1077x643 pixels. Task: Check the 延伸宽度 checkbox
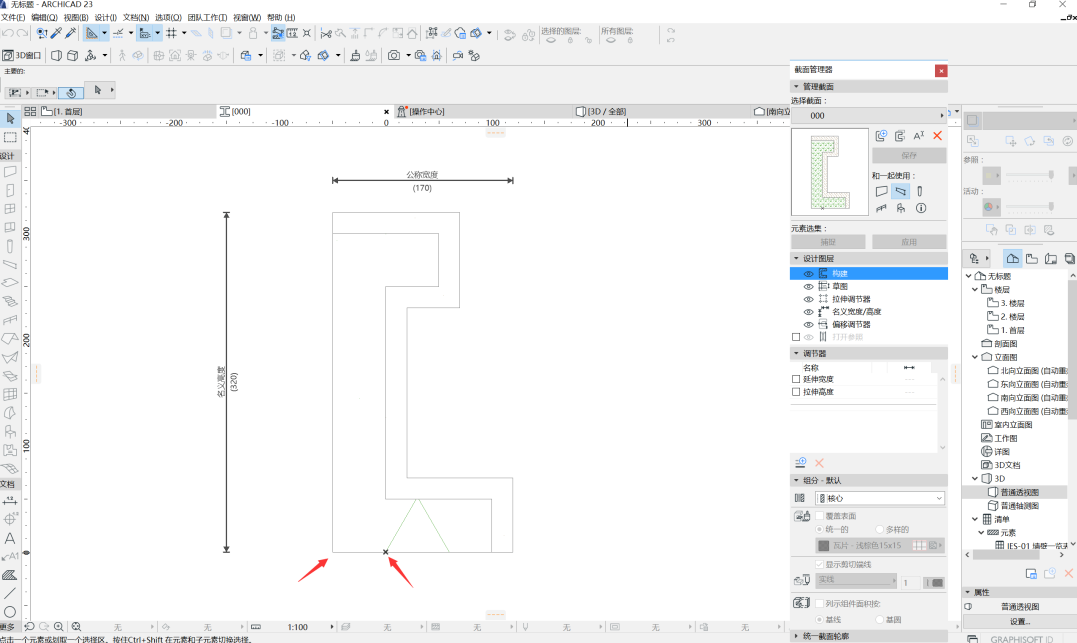click(796, 379)
